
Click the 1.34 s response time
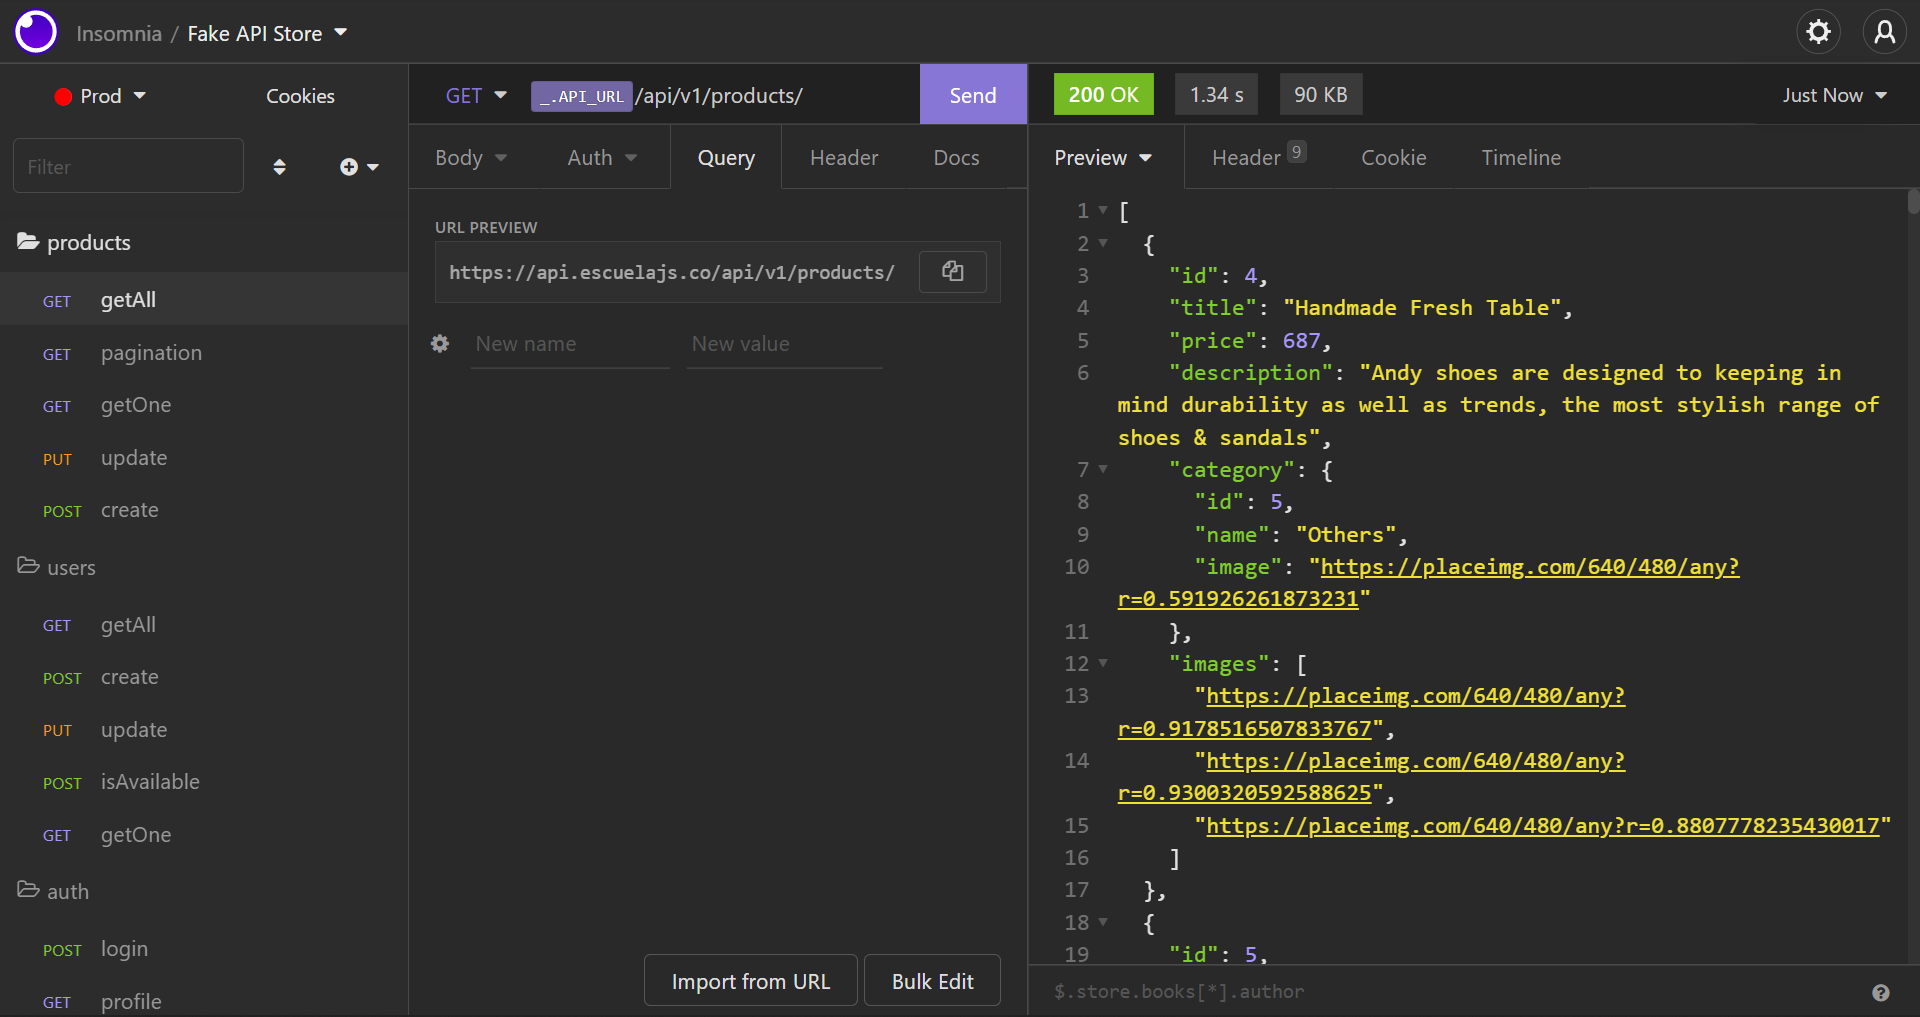pos(1216,94)
